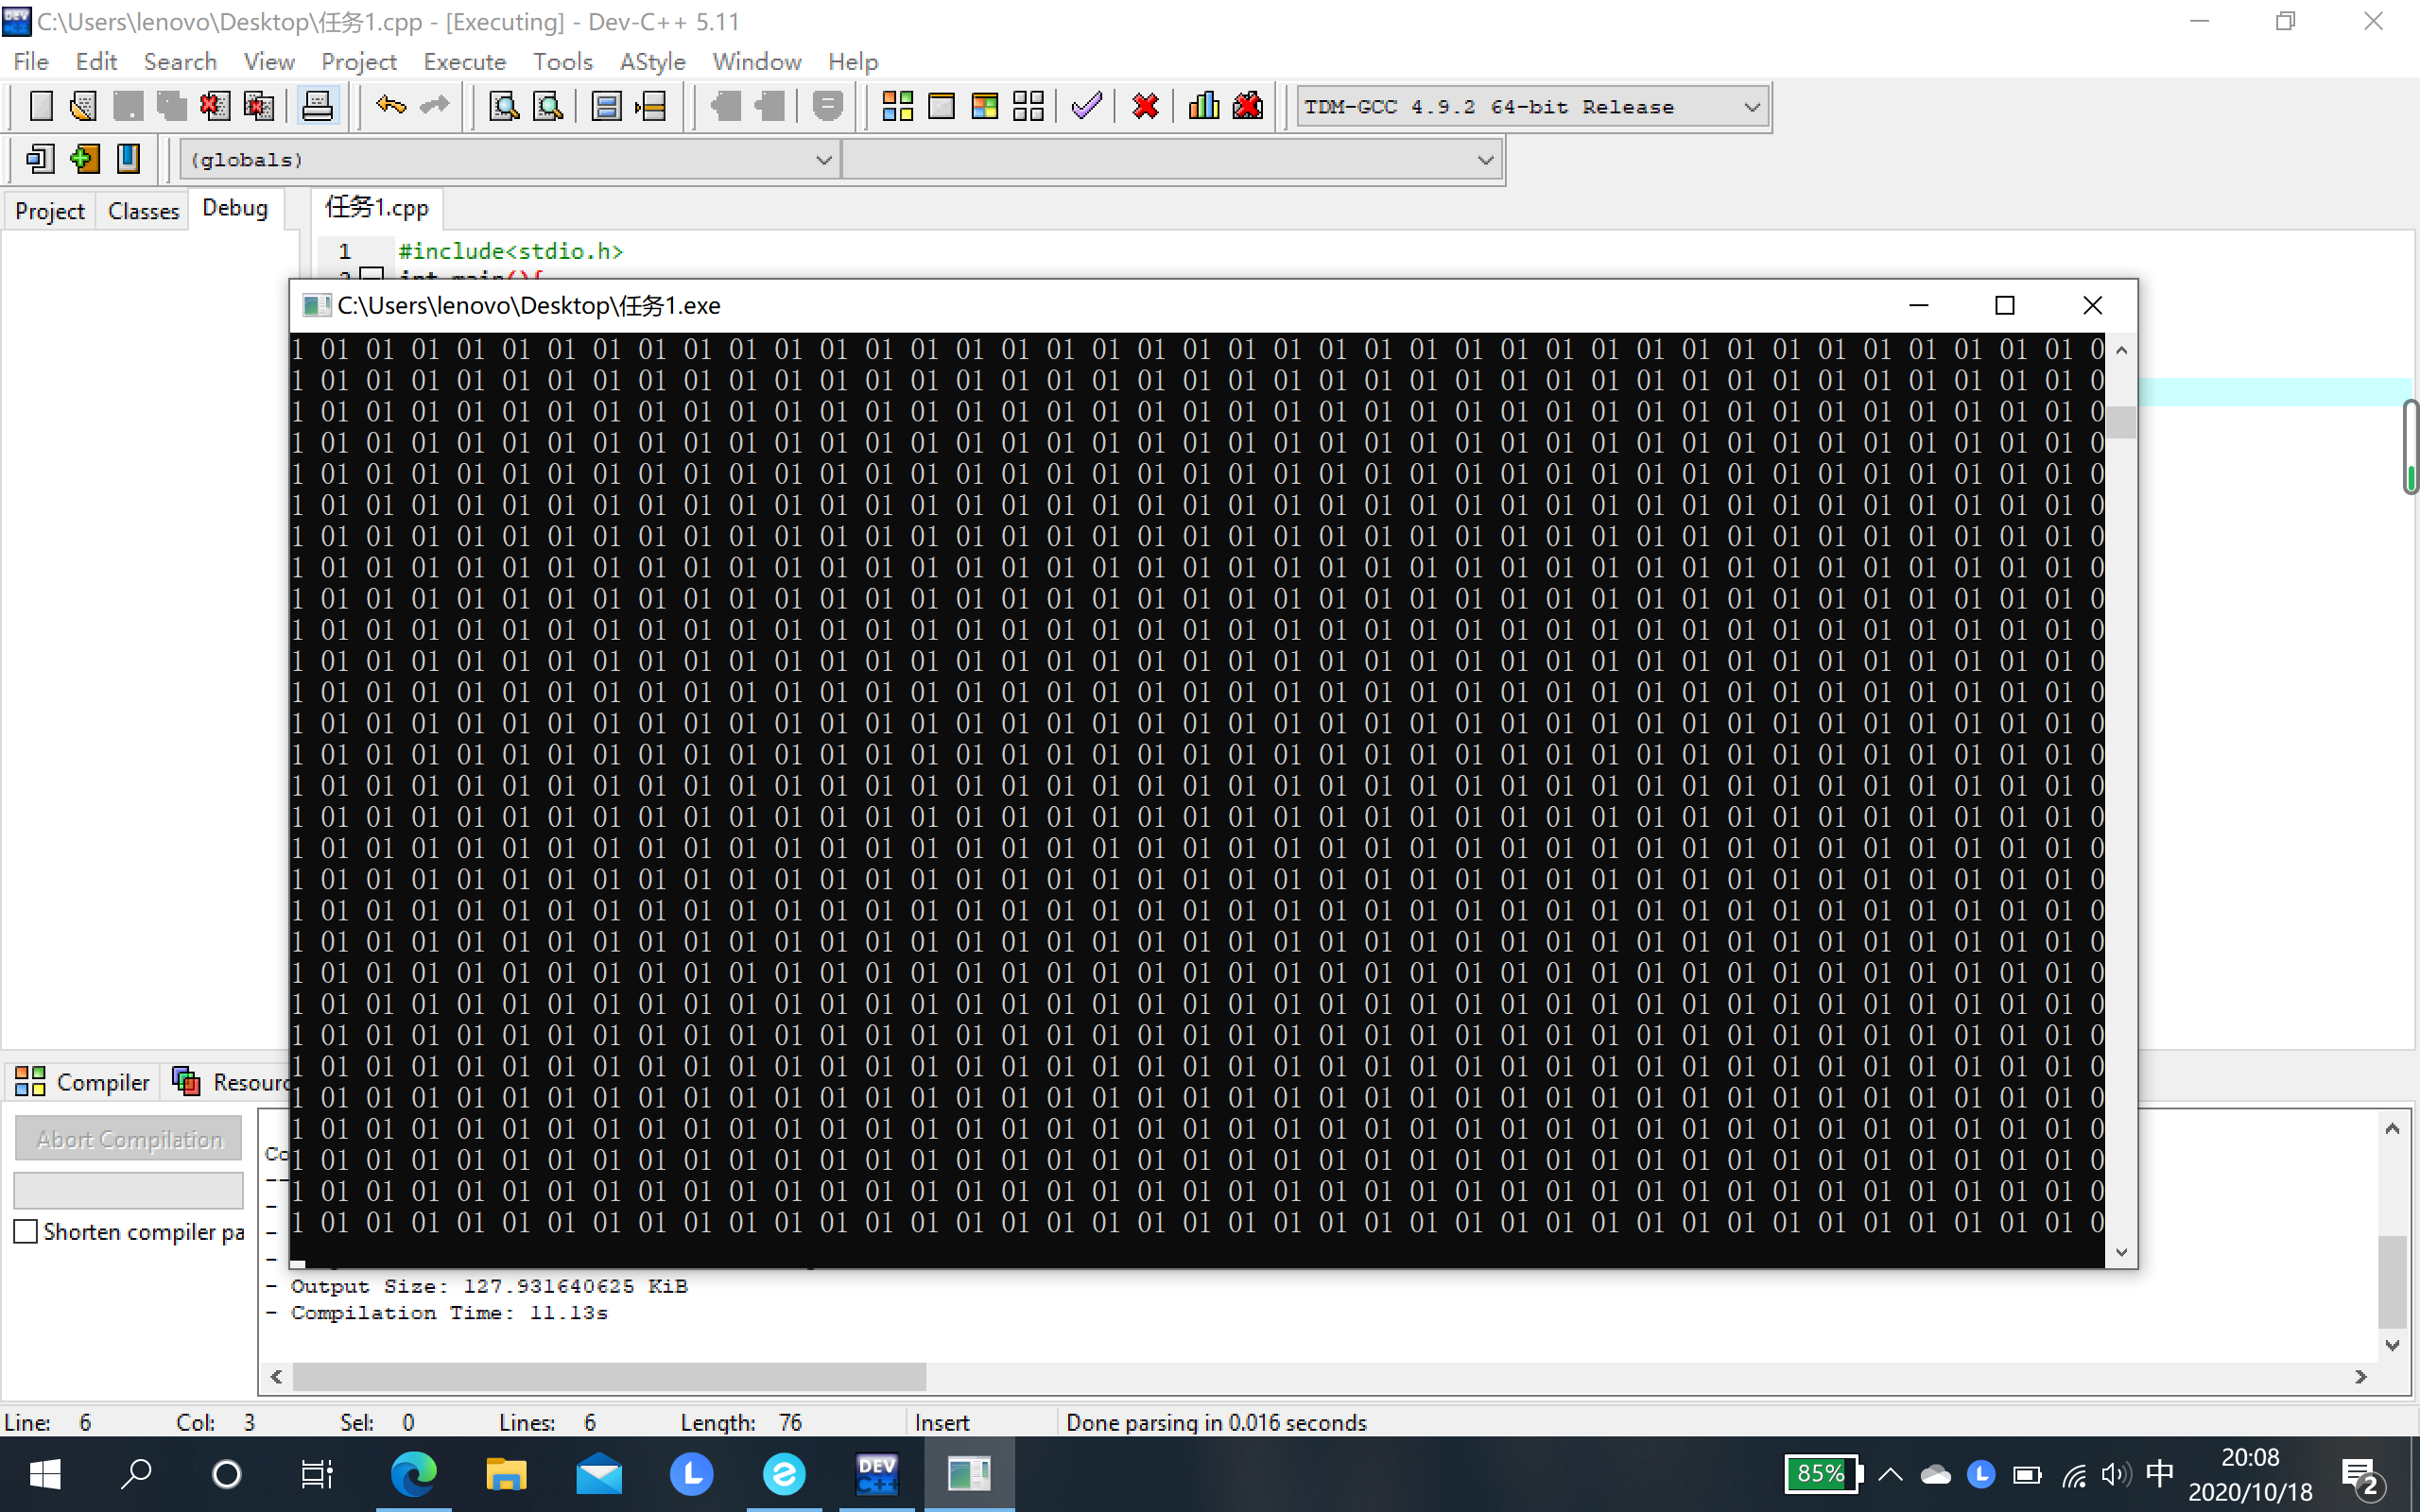Select the Compiler bottom tab
This screenshot has height=1512, width=2420.
[x=83, y=1082]
